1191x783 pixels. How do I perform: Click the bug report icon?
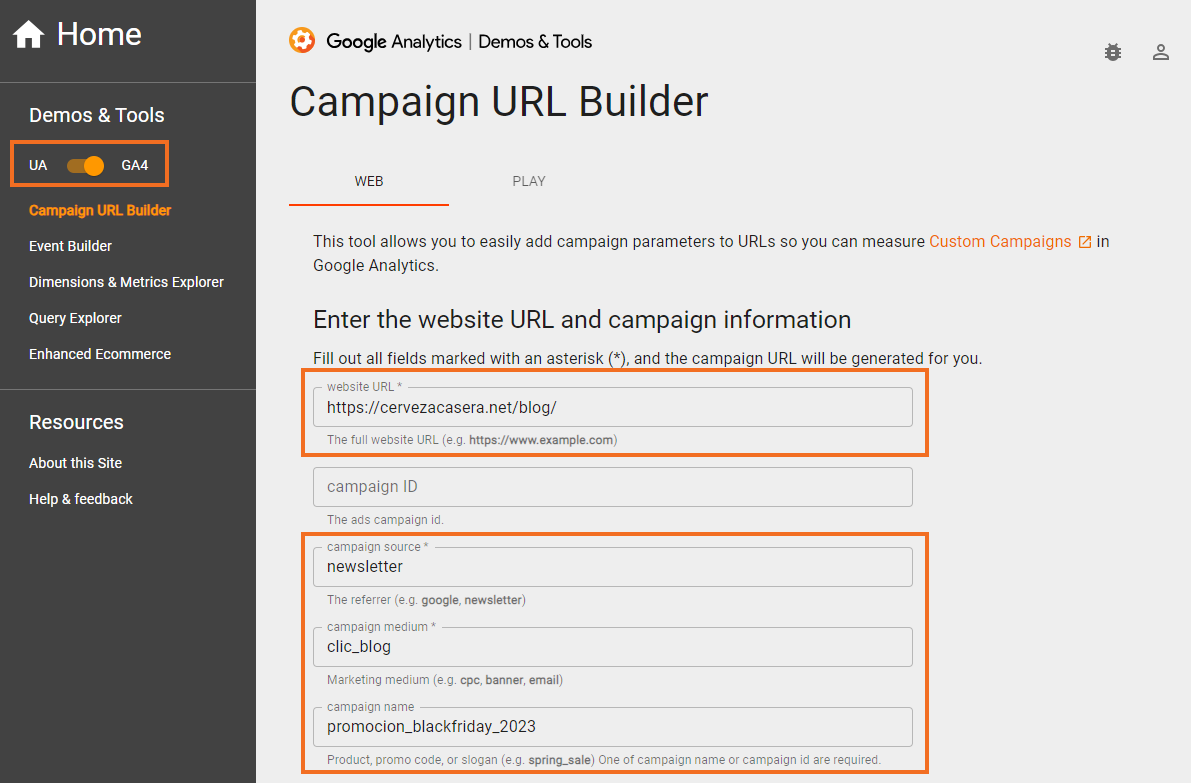pyautogui.click(x=1113, y=52)
